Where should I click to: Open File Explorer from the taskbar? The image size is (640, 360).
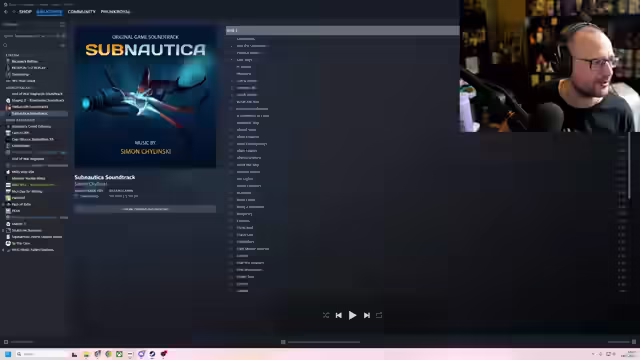point(86,354)
